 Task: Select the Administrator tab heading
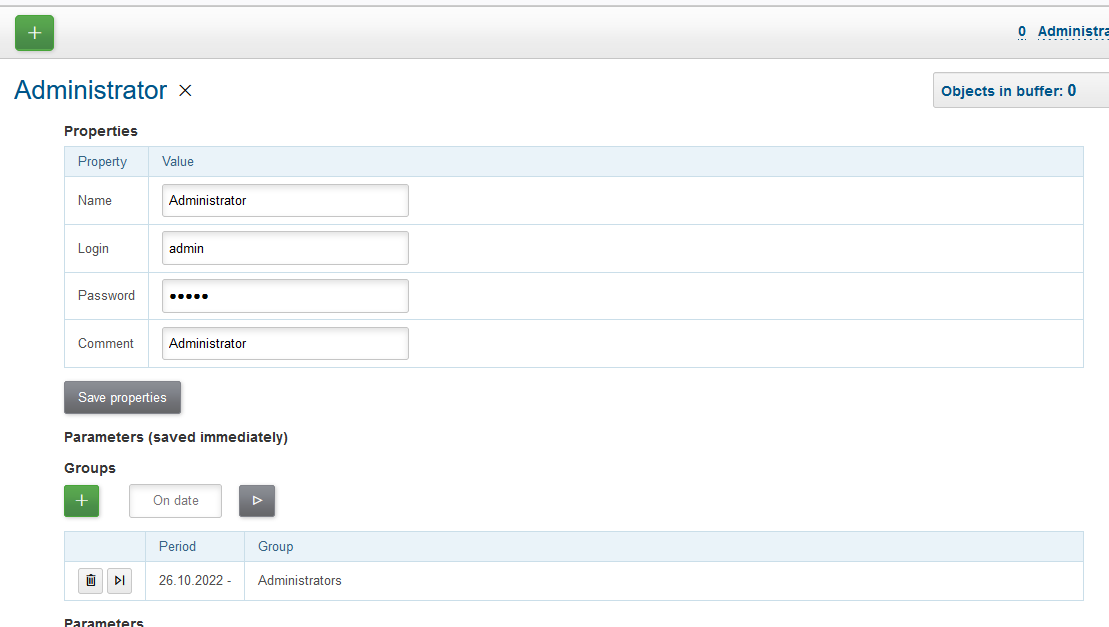pyautogui.click(x=90, y=90)
